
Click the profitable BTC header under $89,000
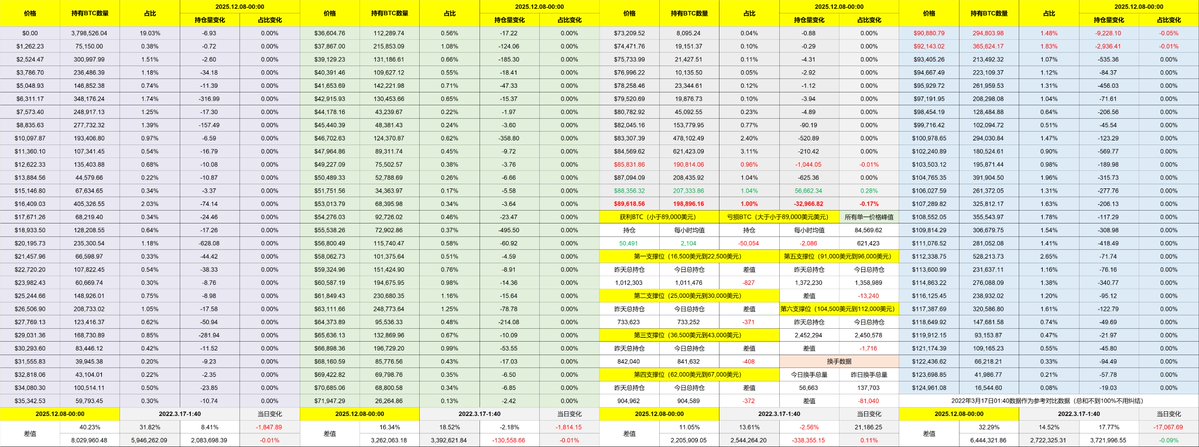(x=660, y=218)
